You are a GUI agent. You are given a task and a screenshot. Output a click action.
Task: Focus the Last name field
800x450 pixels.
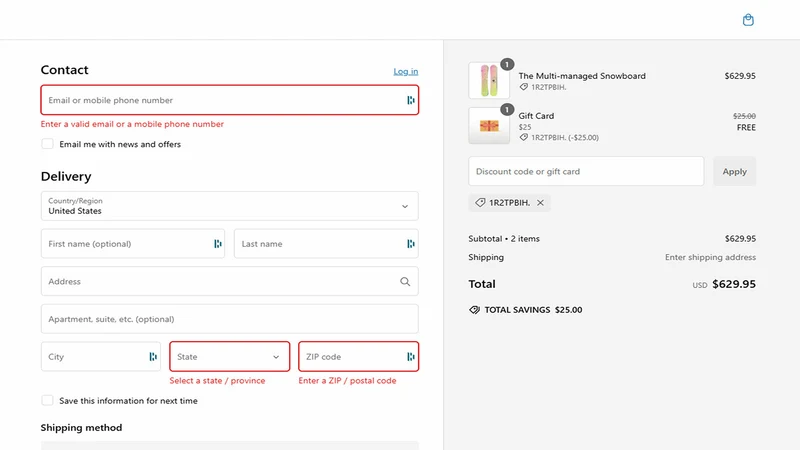click(x=326, y=244)
